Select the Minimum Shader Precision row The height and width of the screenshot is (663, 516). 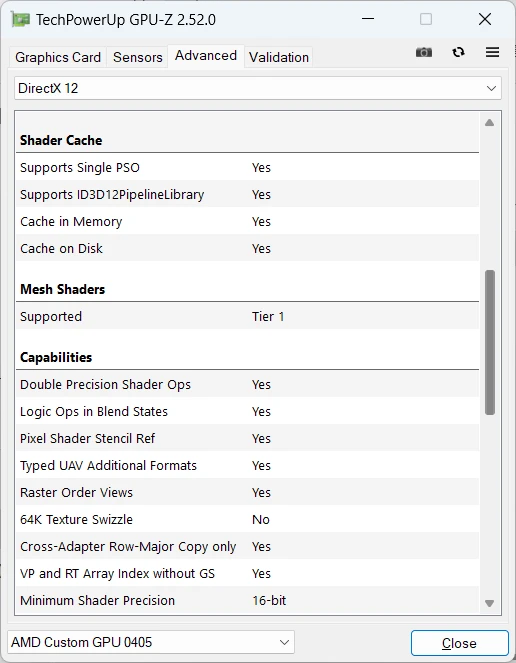pyautogui.click(x=247, y=600)
